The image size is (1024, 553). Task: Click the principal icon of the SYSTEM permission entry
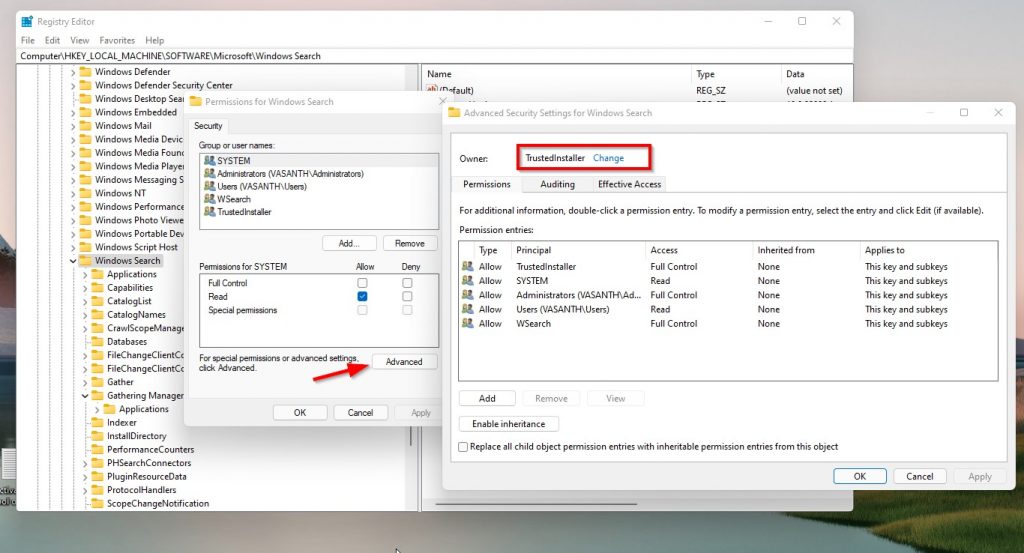(468, 280)
